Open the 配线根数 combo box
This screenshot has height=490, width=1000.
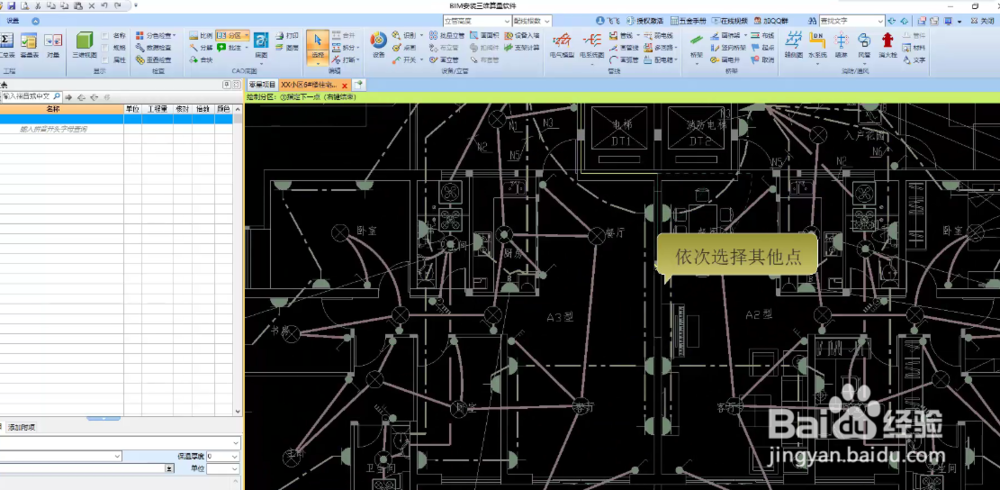pos(532,21)
